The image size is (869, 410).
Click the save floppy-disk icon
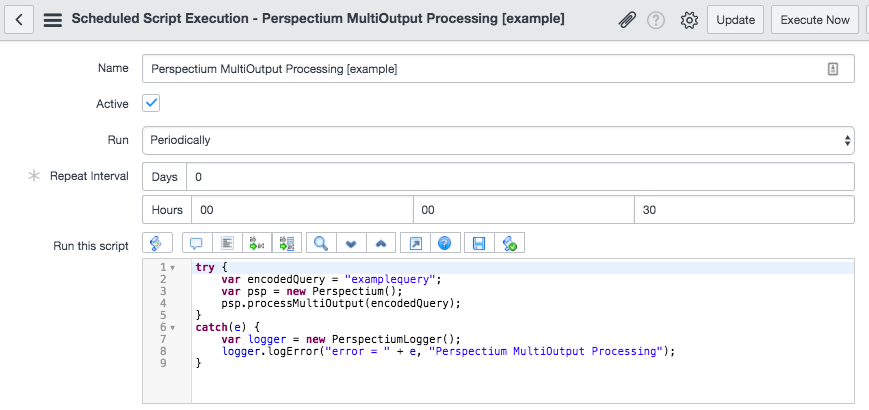tap(479, 243)
